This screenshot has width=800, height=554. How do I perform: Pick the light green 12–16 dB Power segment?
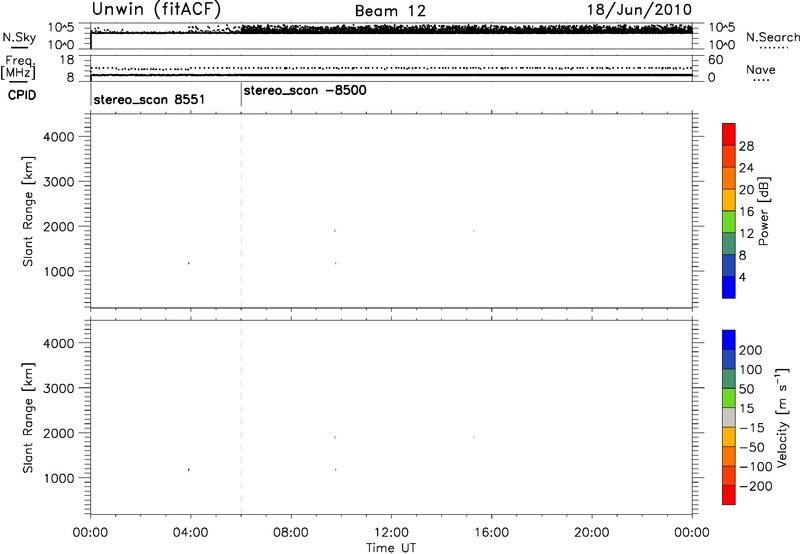point(729,221)
